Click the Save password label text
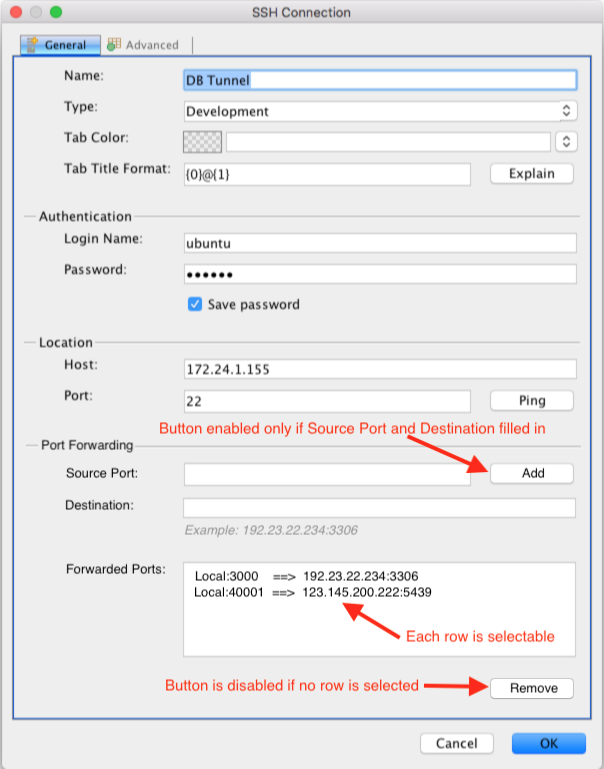Viewport: 604px width, 769px height. point(253,305)
